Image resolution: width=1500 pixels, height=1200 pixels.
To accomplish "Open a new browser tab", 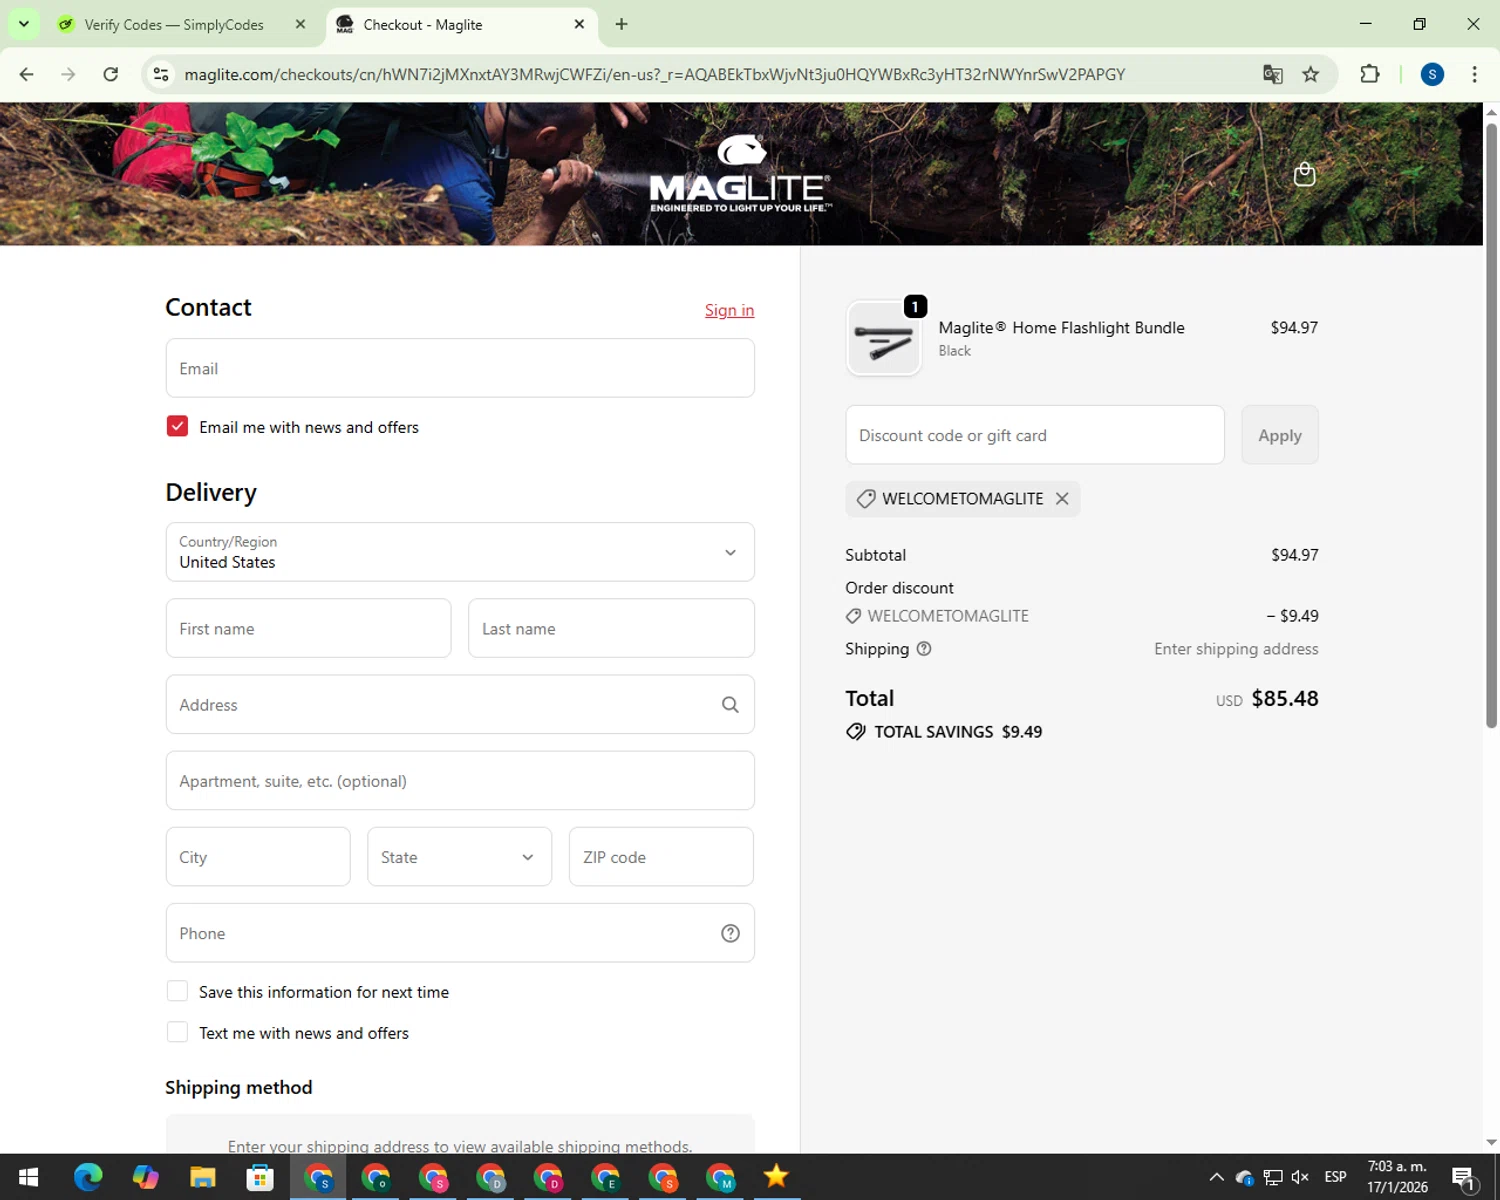I will (x=621, y=24).
